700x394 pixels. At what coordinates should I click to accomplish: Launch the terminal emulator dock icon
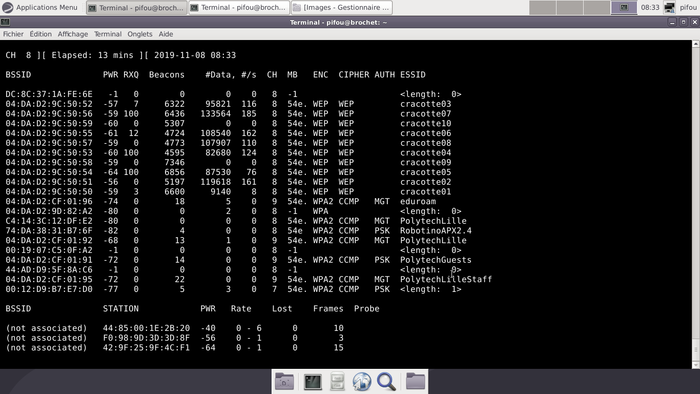(312, 382)
